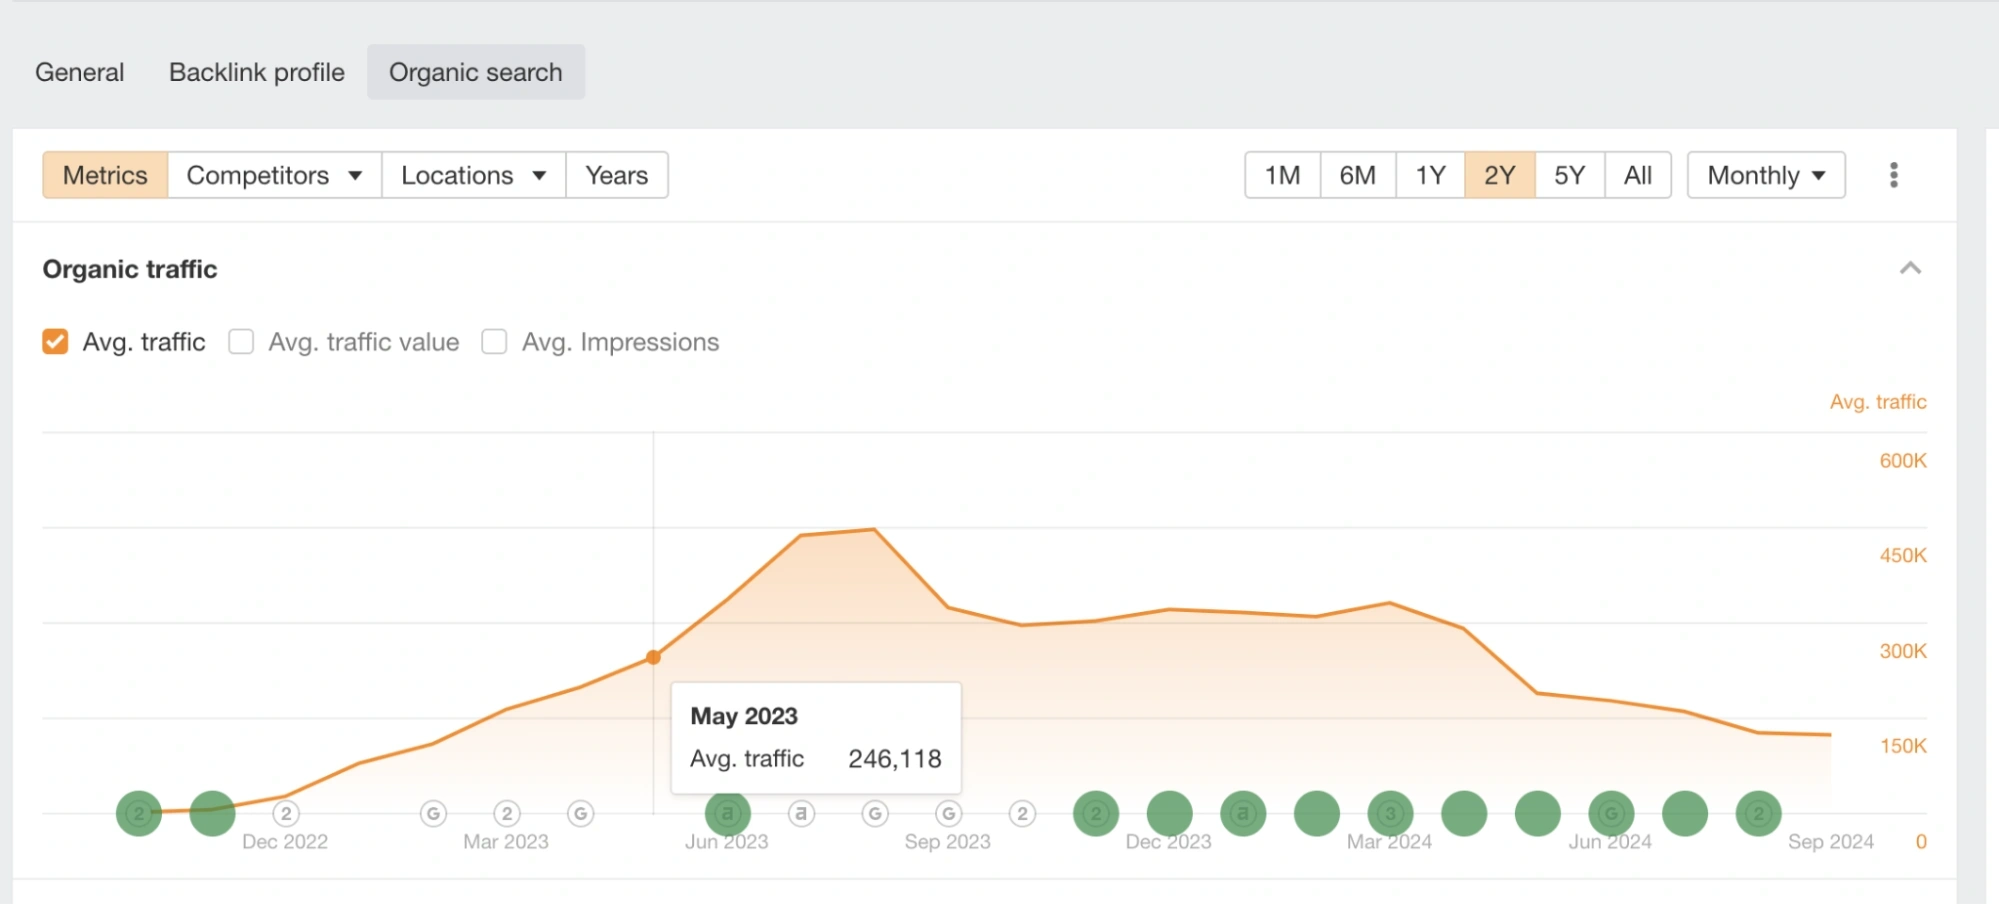Screen dimensions: 1999x904
Task: Select the Years view button
Action: pos(617,175)
